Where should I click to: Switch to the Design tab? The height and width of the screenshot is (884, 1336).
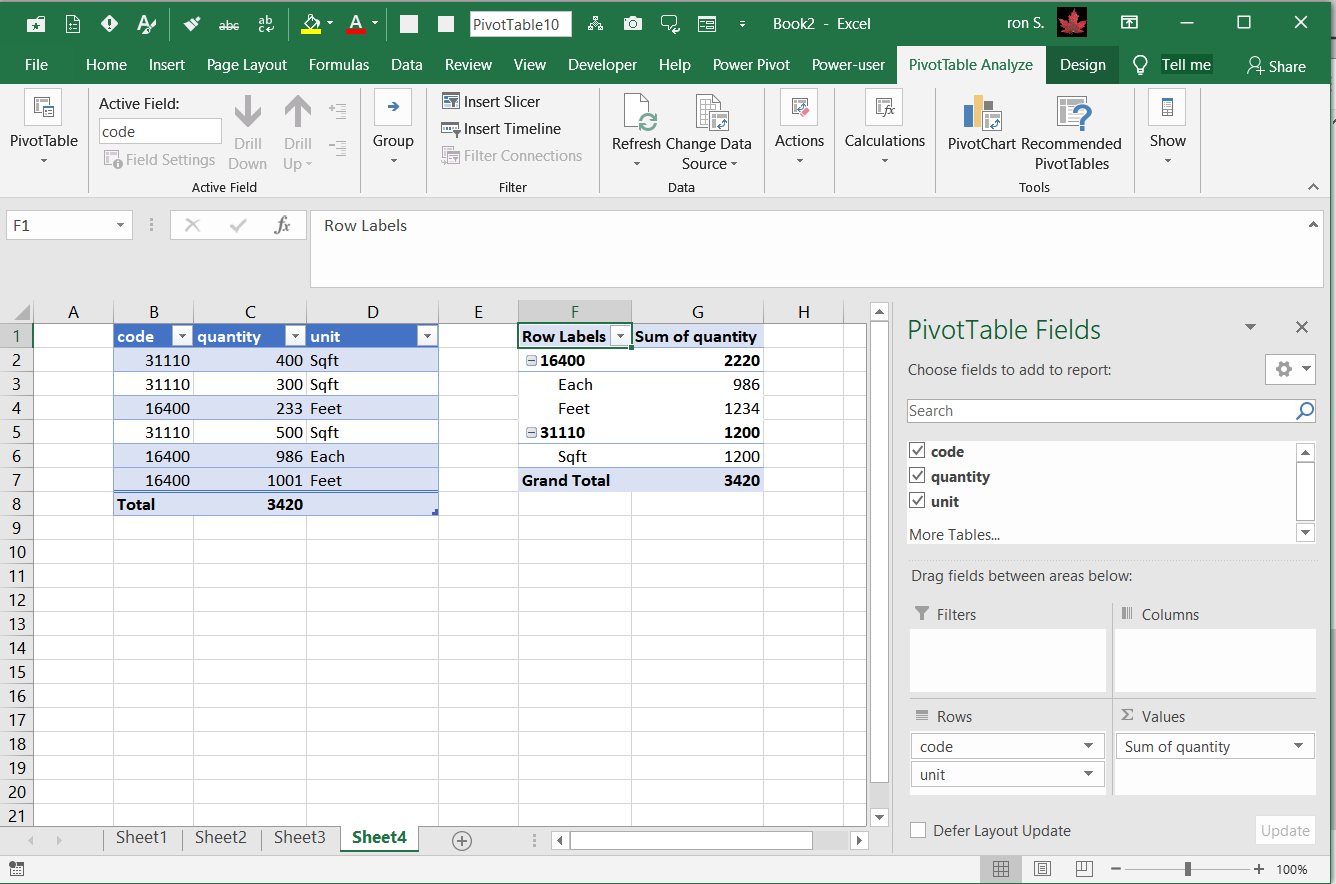click(1083, 65)
